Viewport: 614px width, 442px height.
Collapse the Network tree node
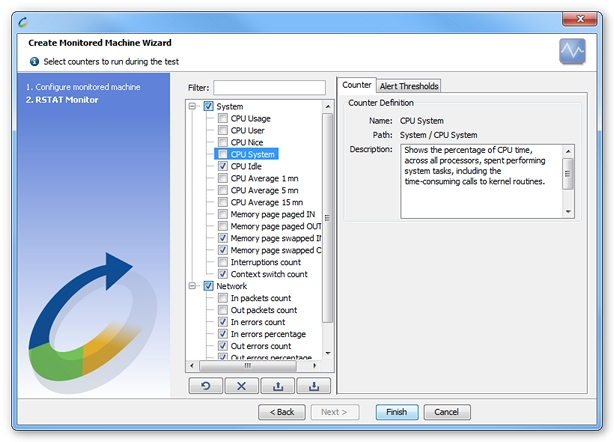pyautogui.click(x=192, y=286)
